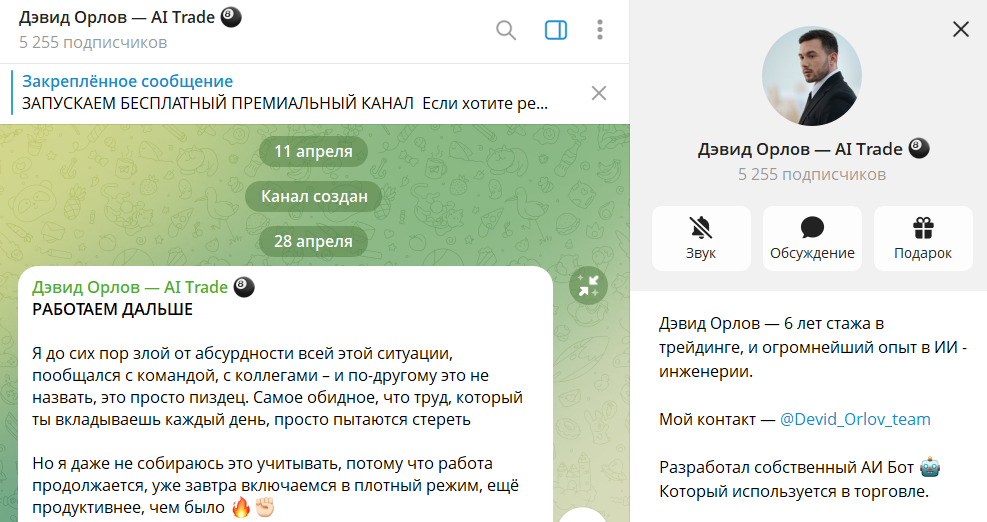This screenshot has width=987, height=522.
Task: Click the Канал создан service message
Action: 314,196
